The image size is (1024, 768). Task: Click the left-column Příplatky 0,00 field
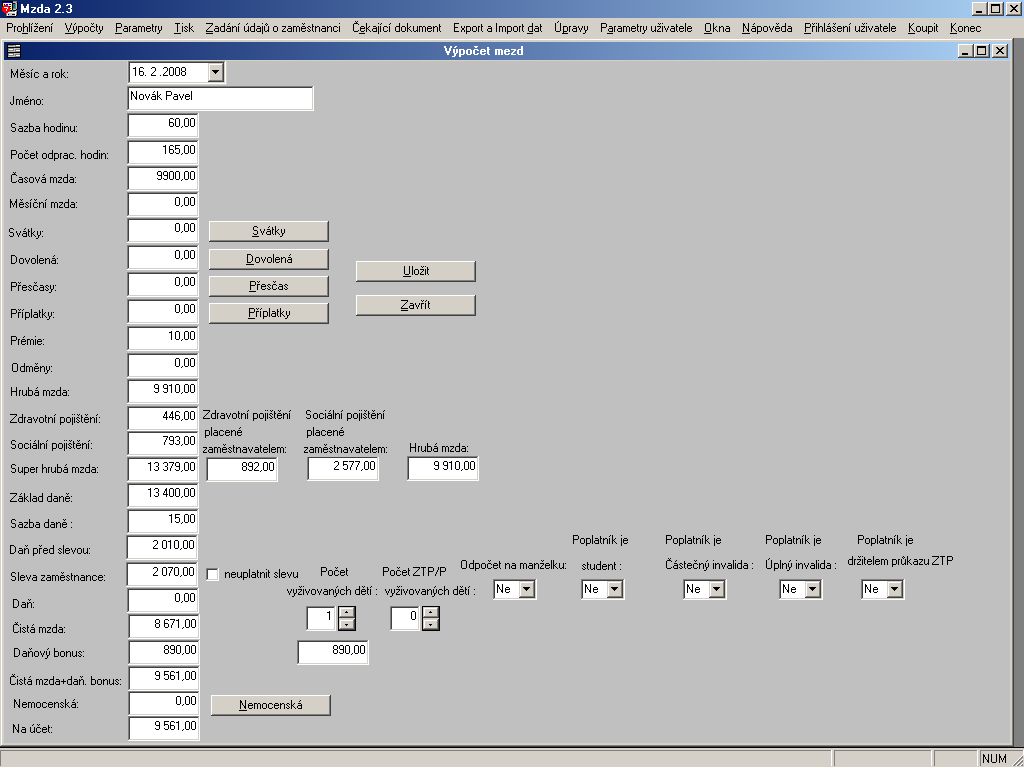click(163, 312)
